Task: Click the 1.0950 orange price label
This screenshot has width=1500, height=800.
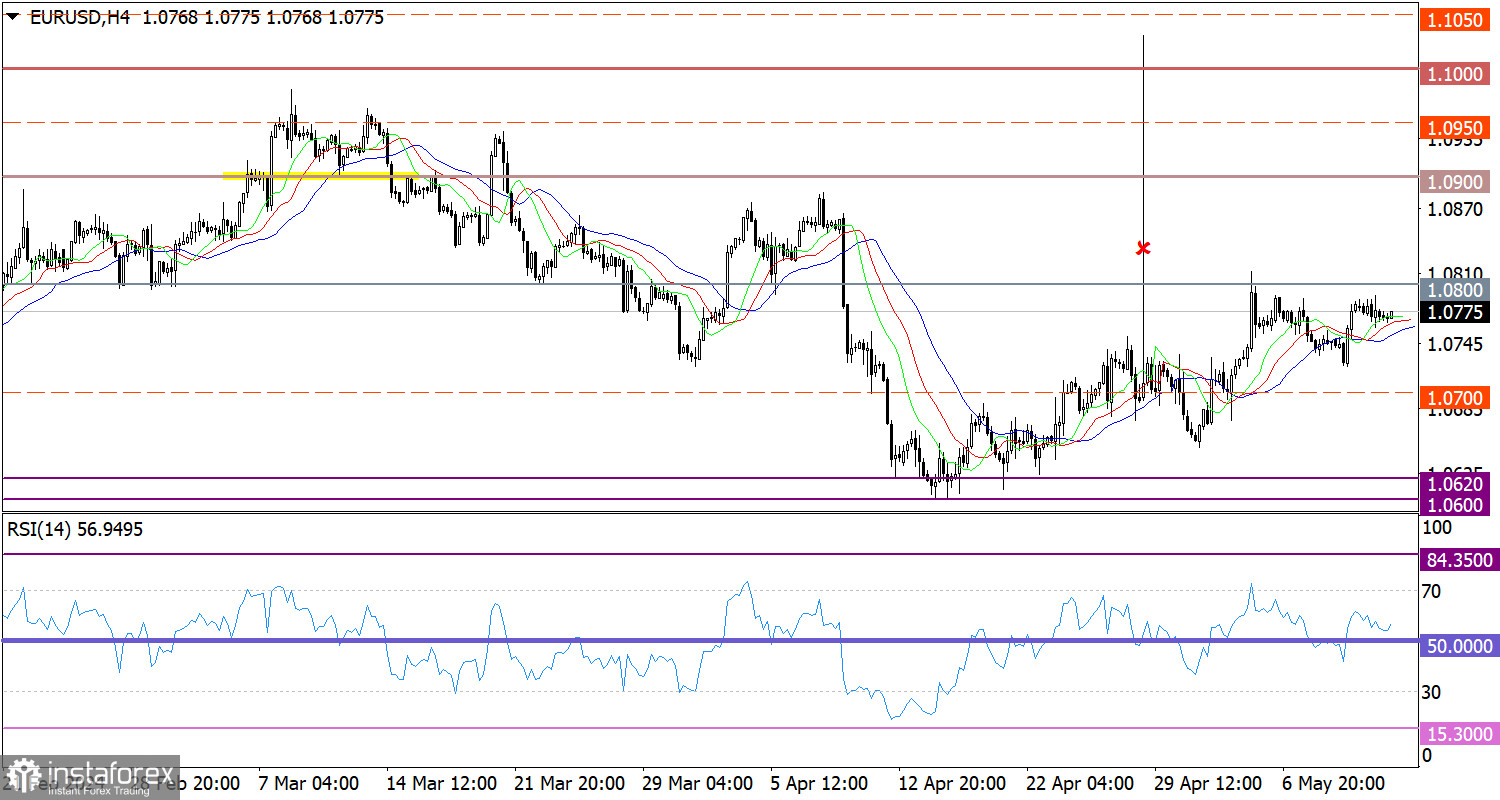Action: pos(1456,127)
